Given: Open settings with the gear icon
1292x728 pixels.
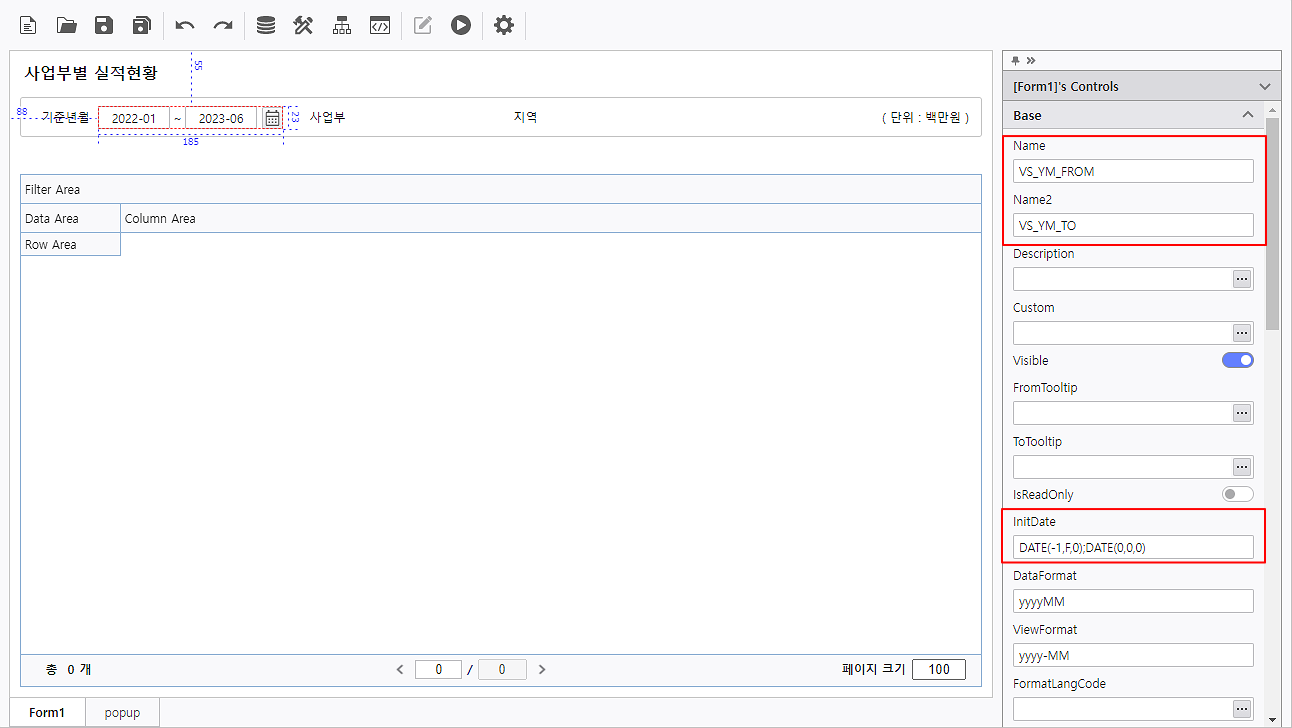Looking at the screenshot, I should tap(504, 25).
